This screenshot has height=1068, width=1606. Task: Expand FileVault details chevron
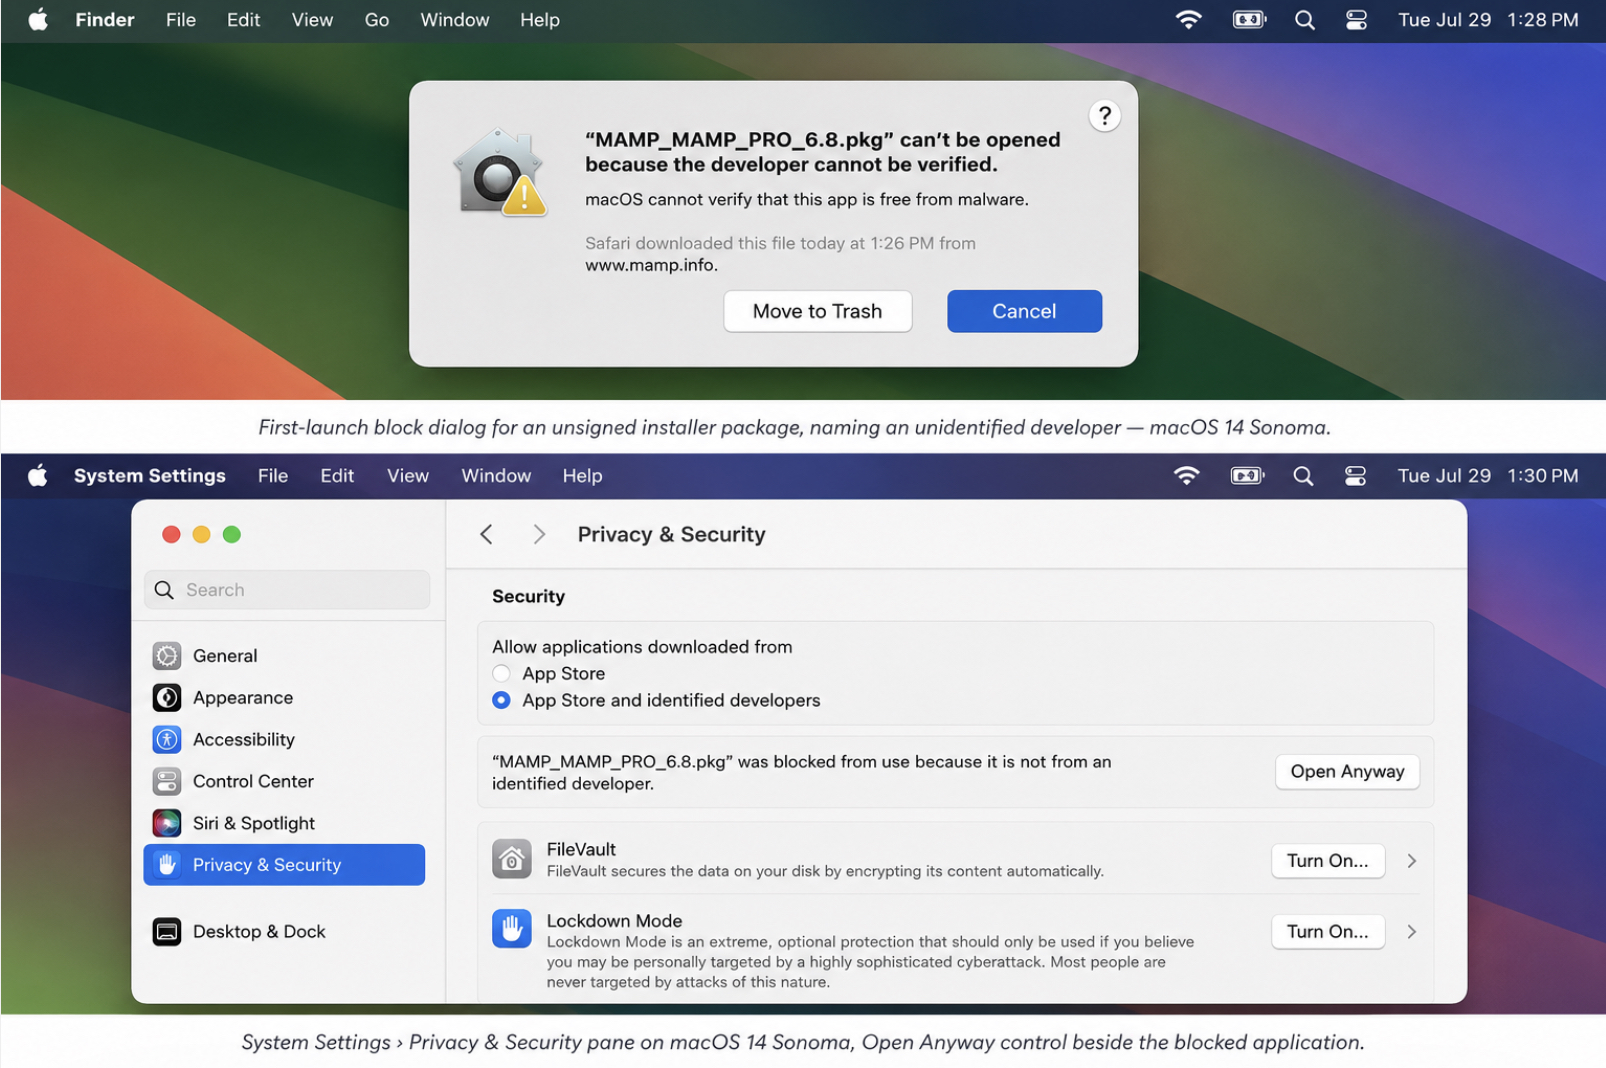point(1412,861)
